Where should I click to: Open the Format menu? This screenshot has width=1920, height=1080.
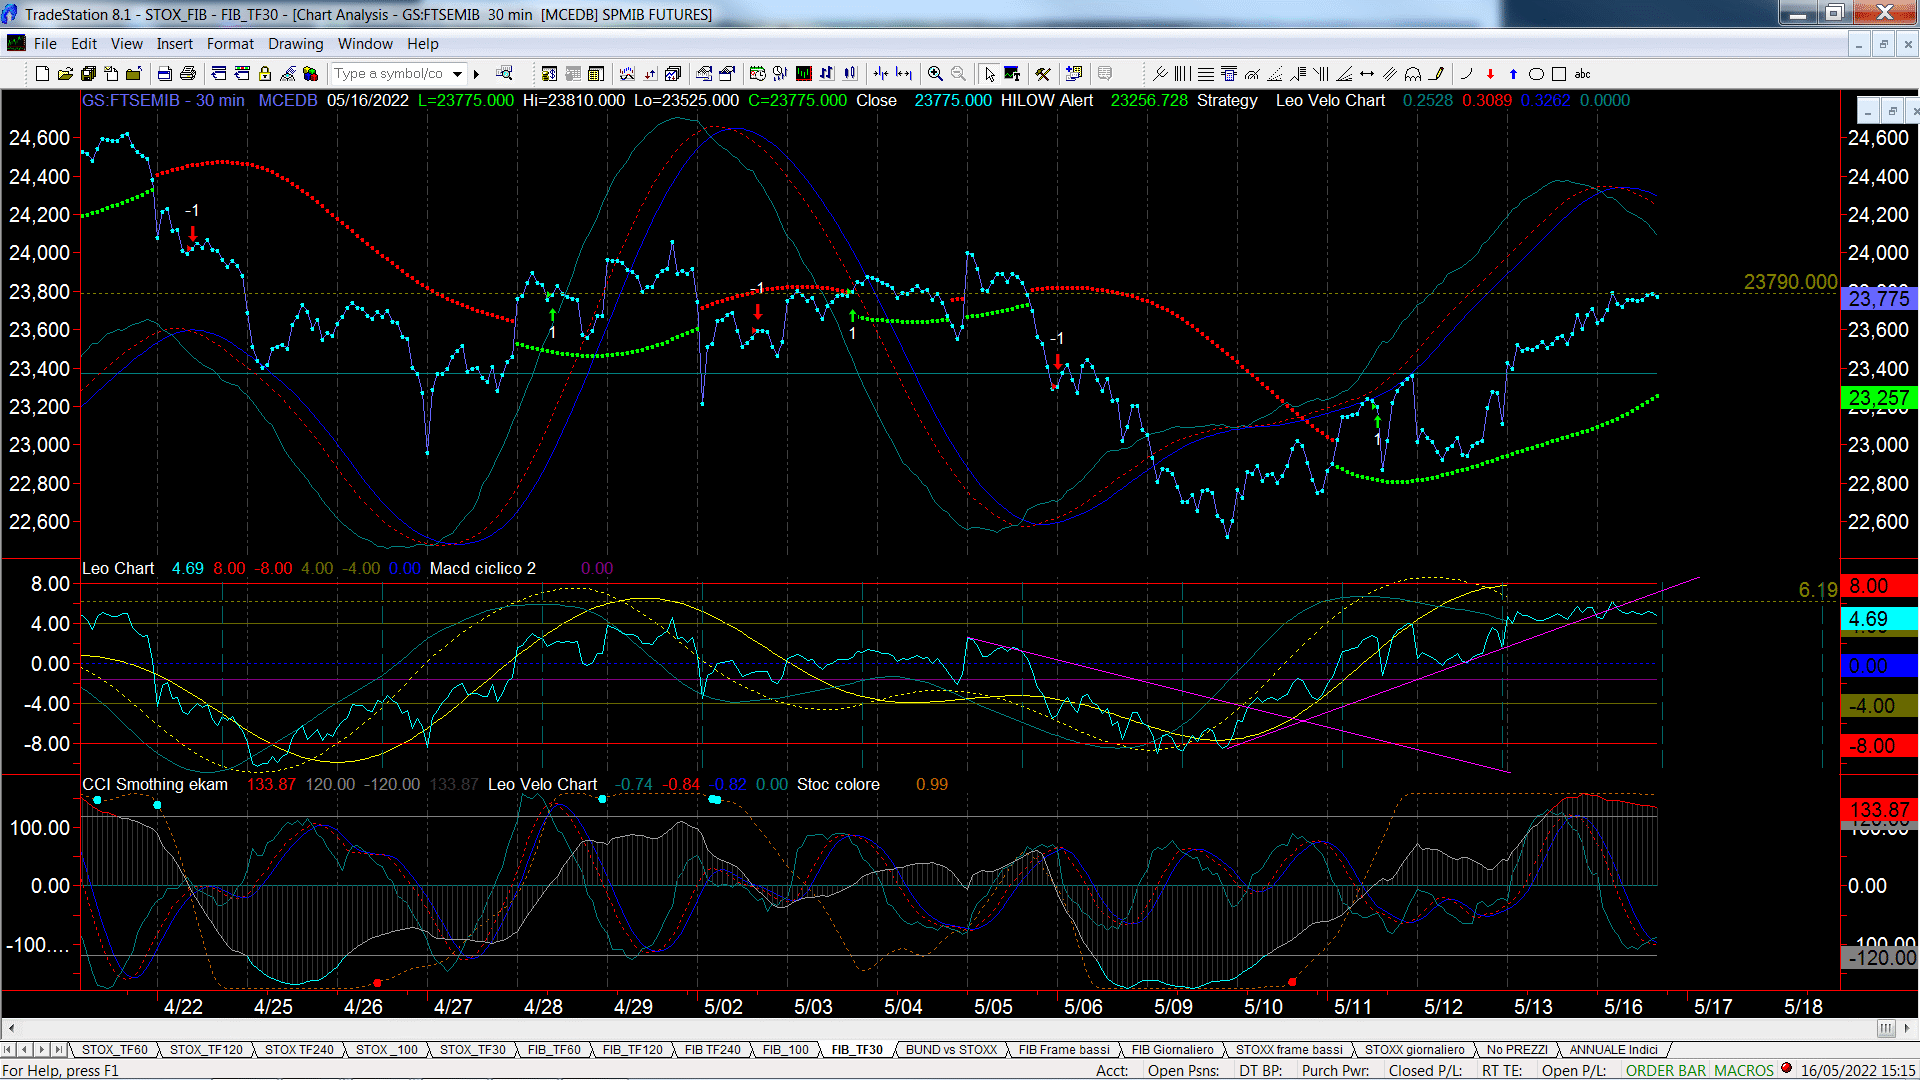tap(230, 44)
